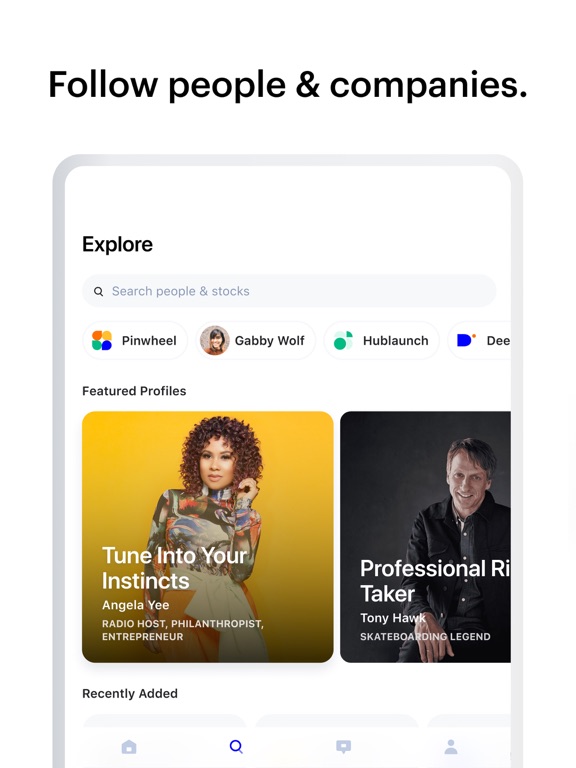
Task: Select the Pinwheel chip
Action: coord(135,340)
